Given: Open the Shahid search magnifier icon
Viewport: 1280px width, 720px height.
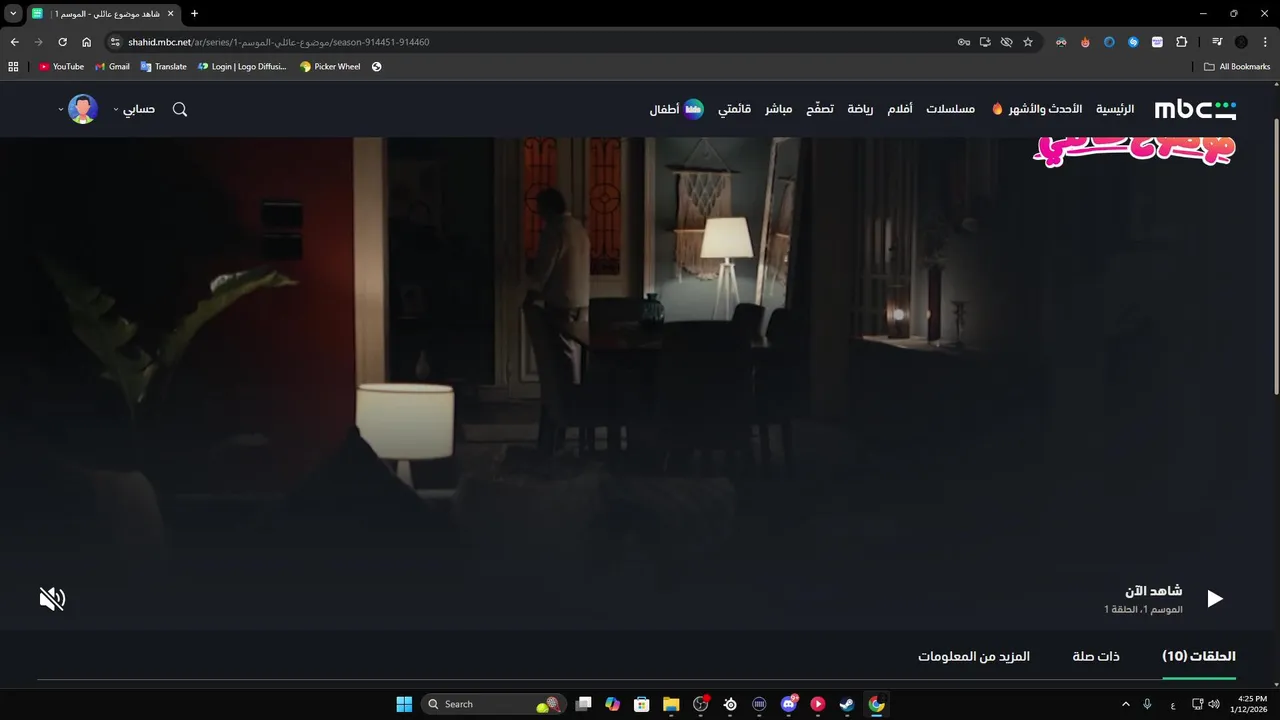Looking at the screenshot, I should click(180, 109).
